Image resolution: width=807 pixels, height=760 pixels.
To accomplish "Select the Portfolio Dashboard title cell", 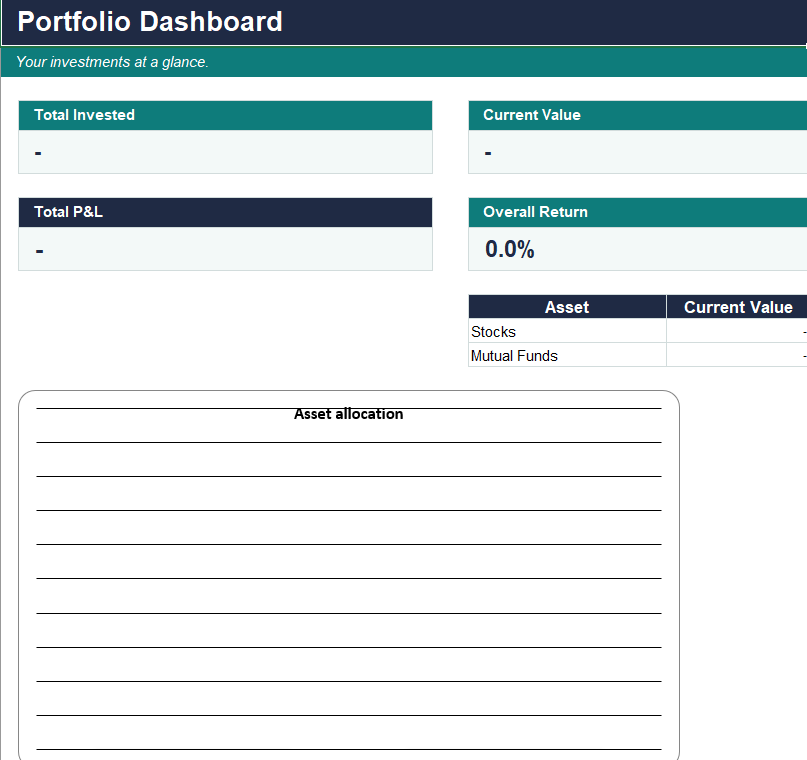I will [404, 22].
